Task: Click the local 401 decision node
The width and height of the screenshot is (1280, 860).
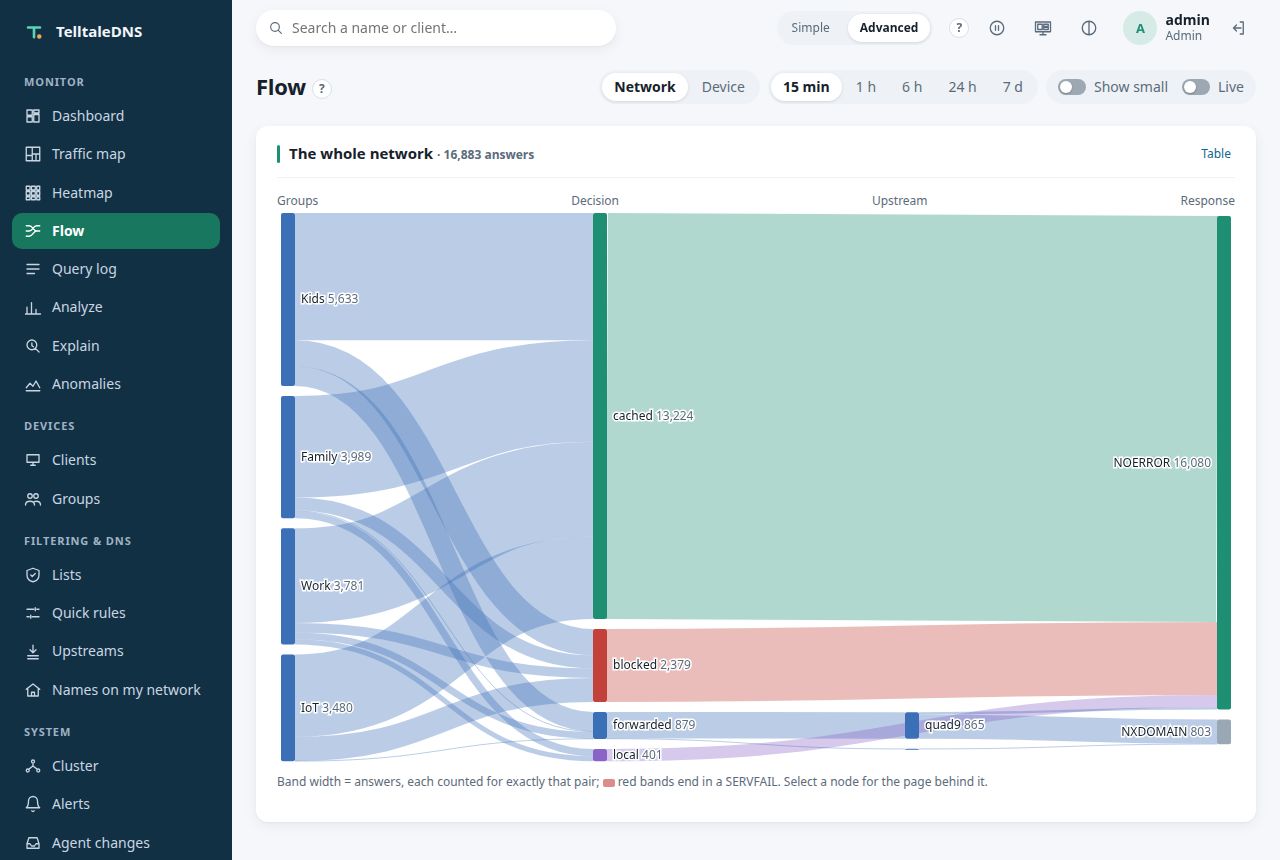Action: [600, 755]
